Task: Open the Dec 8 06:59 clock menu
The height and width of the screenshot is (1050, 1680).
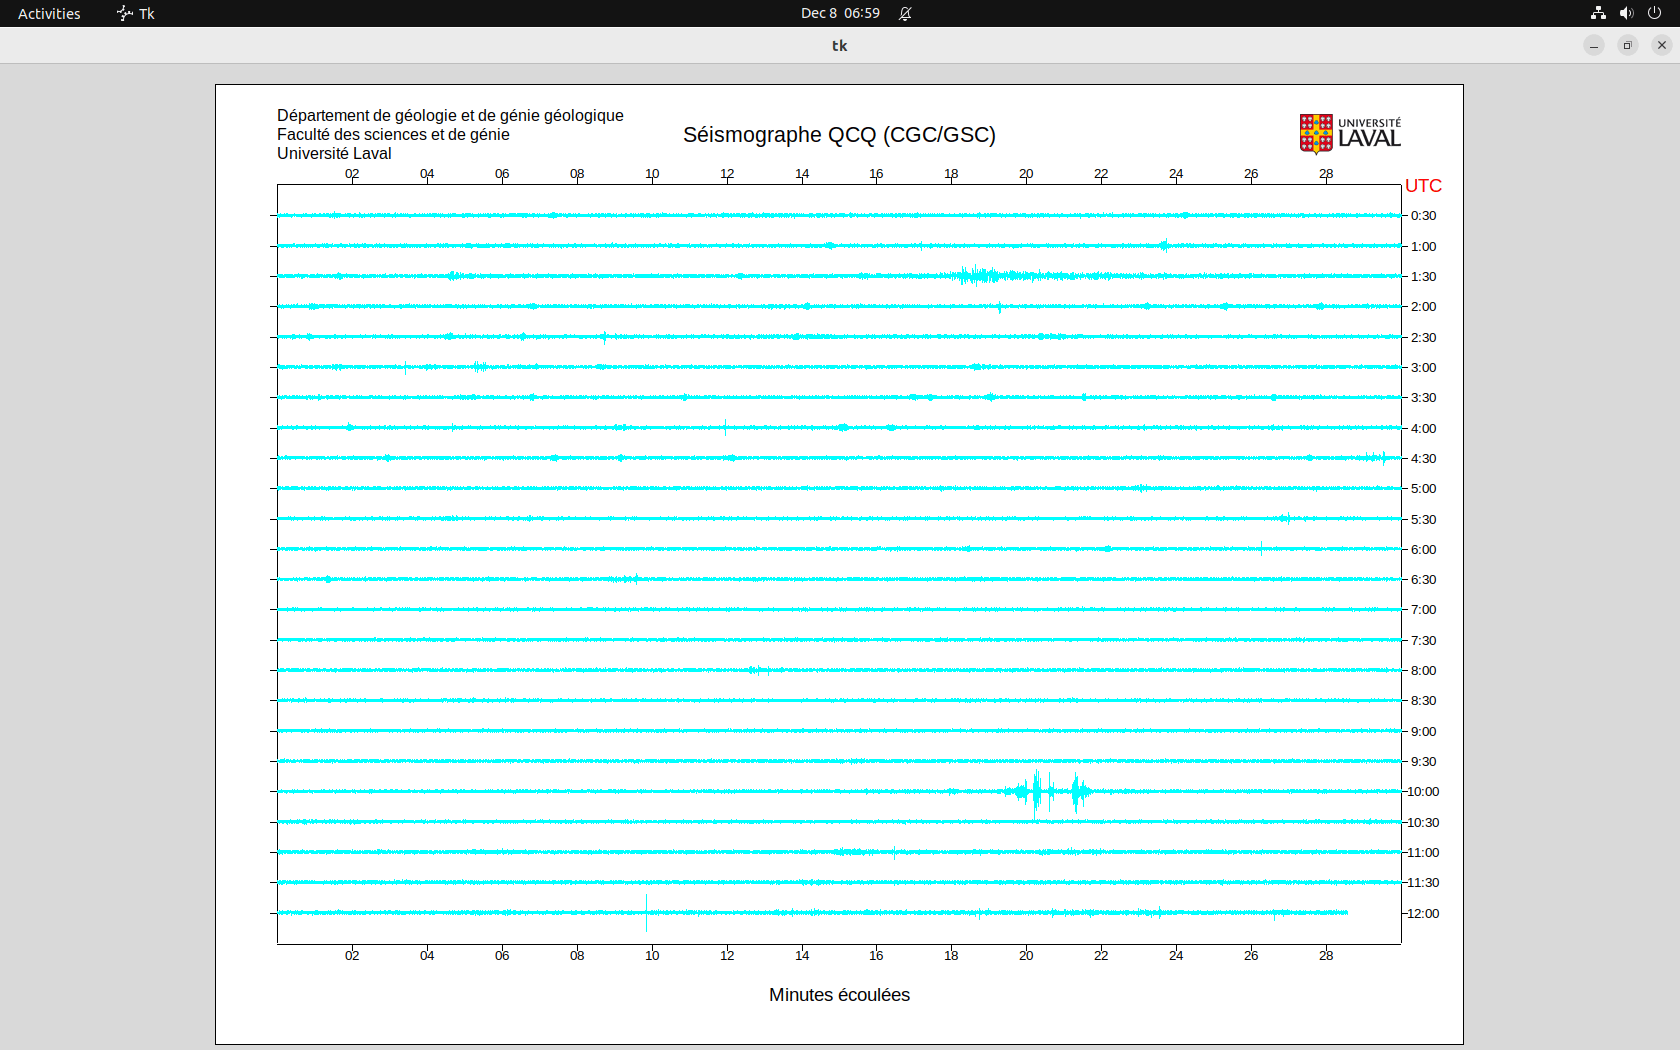Action: pyautogui.click(x=840, y=13)
